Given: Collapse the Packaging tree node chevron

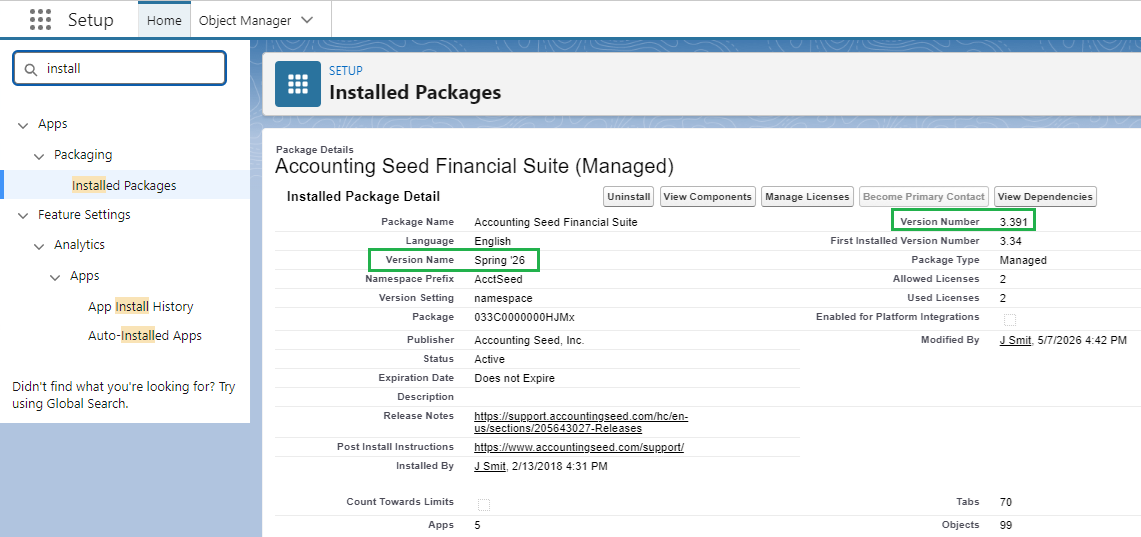Looking at the screenshot, I should point(38,156).
